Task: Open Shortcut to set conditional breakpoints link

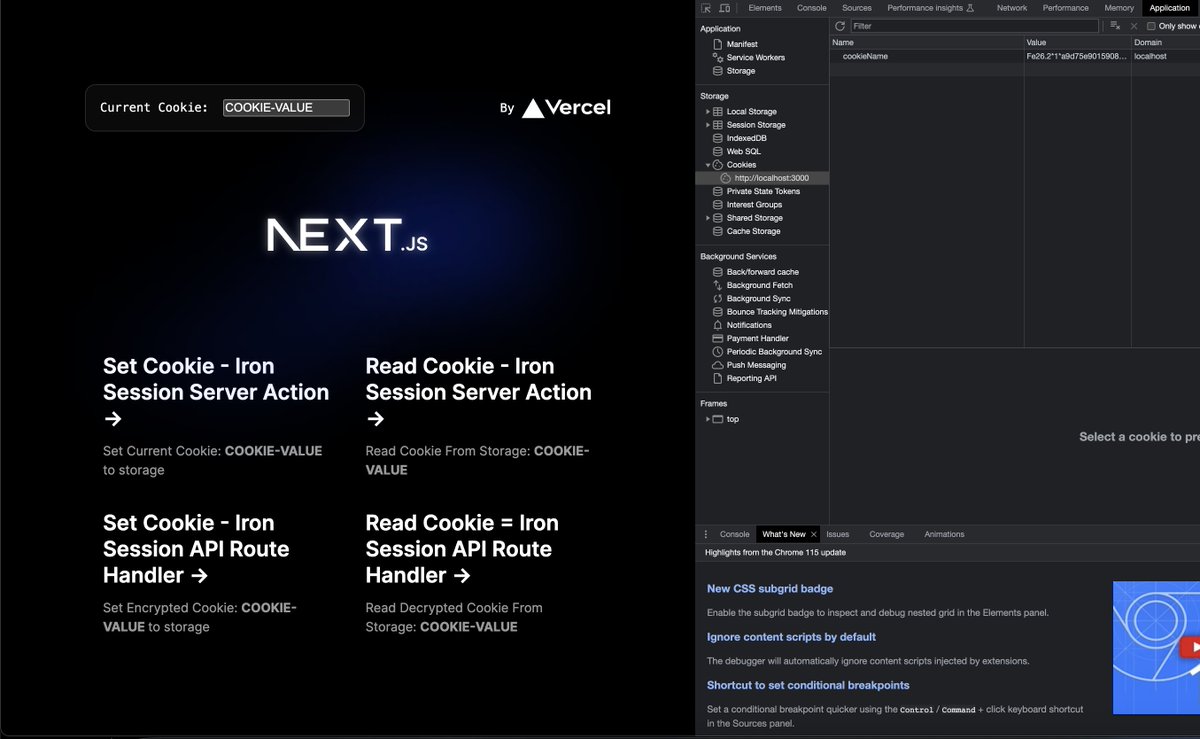Action: 808,685
